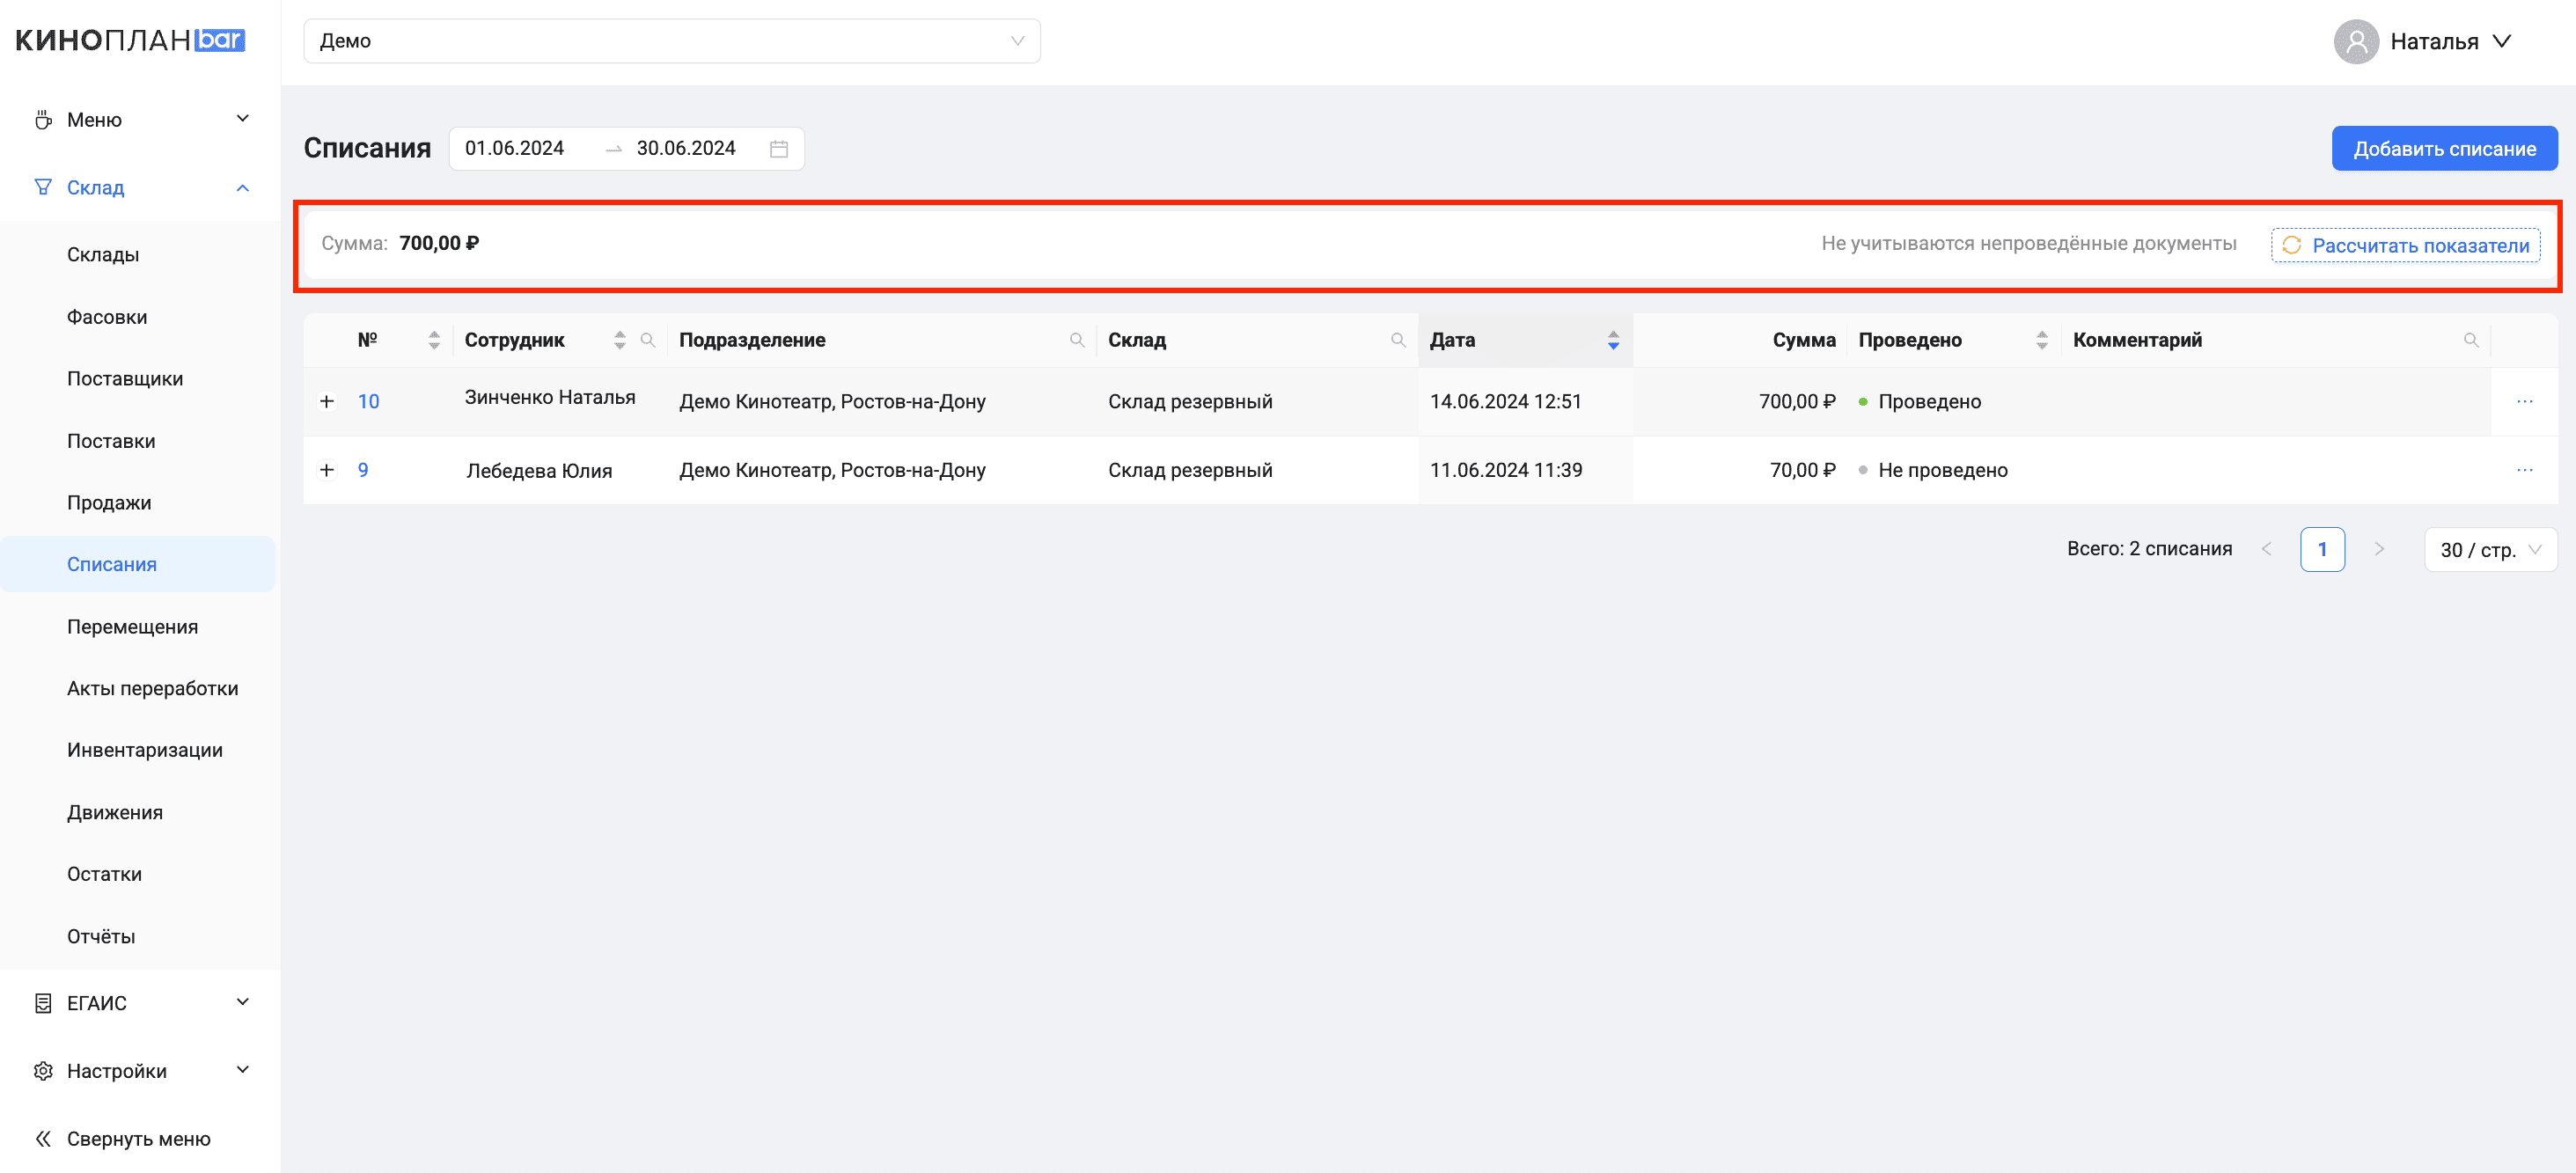Click the Склад funnel icon

pyautogui.click(x=43, y=187)
